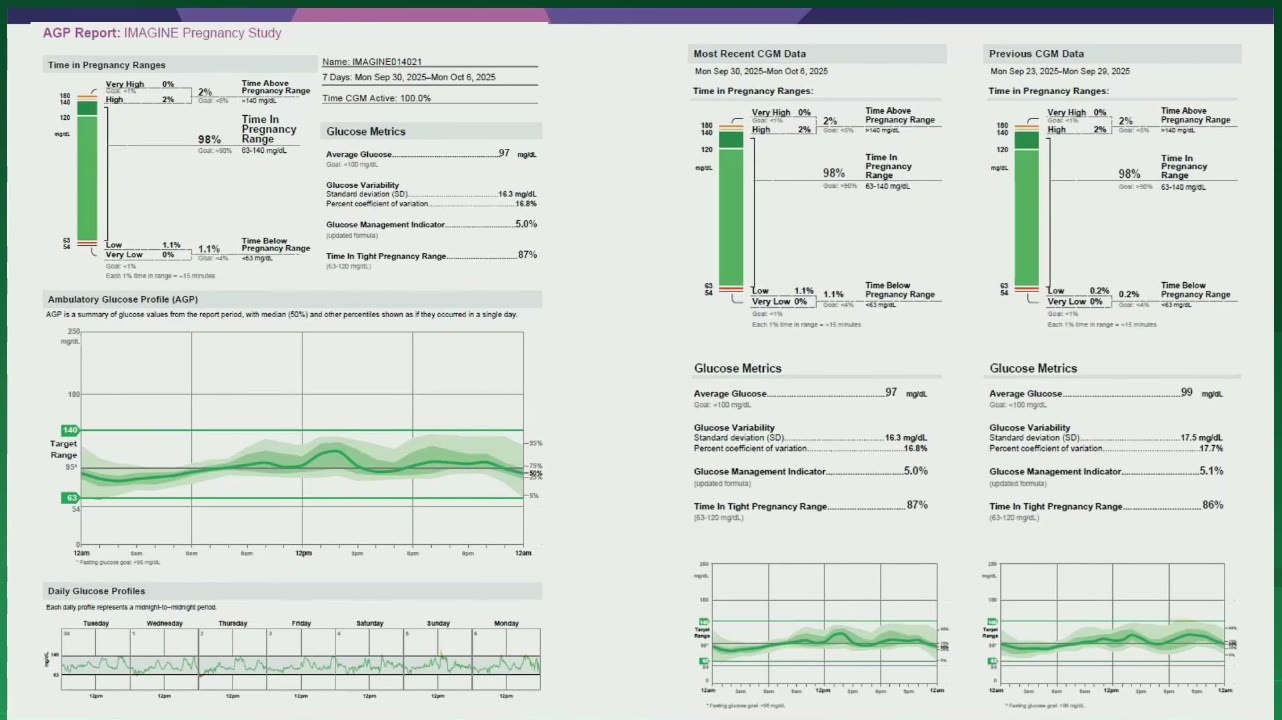Select the Tuesday daily glucose profile
The image size is (1282, 720).
[x=96, y=659]
